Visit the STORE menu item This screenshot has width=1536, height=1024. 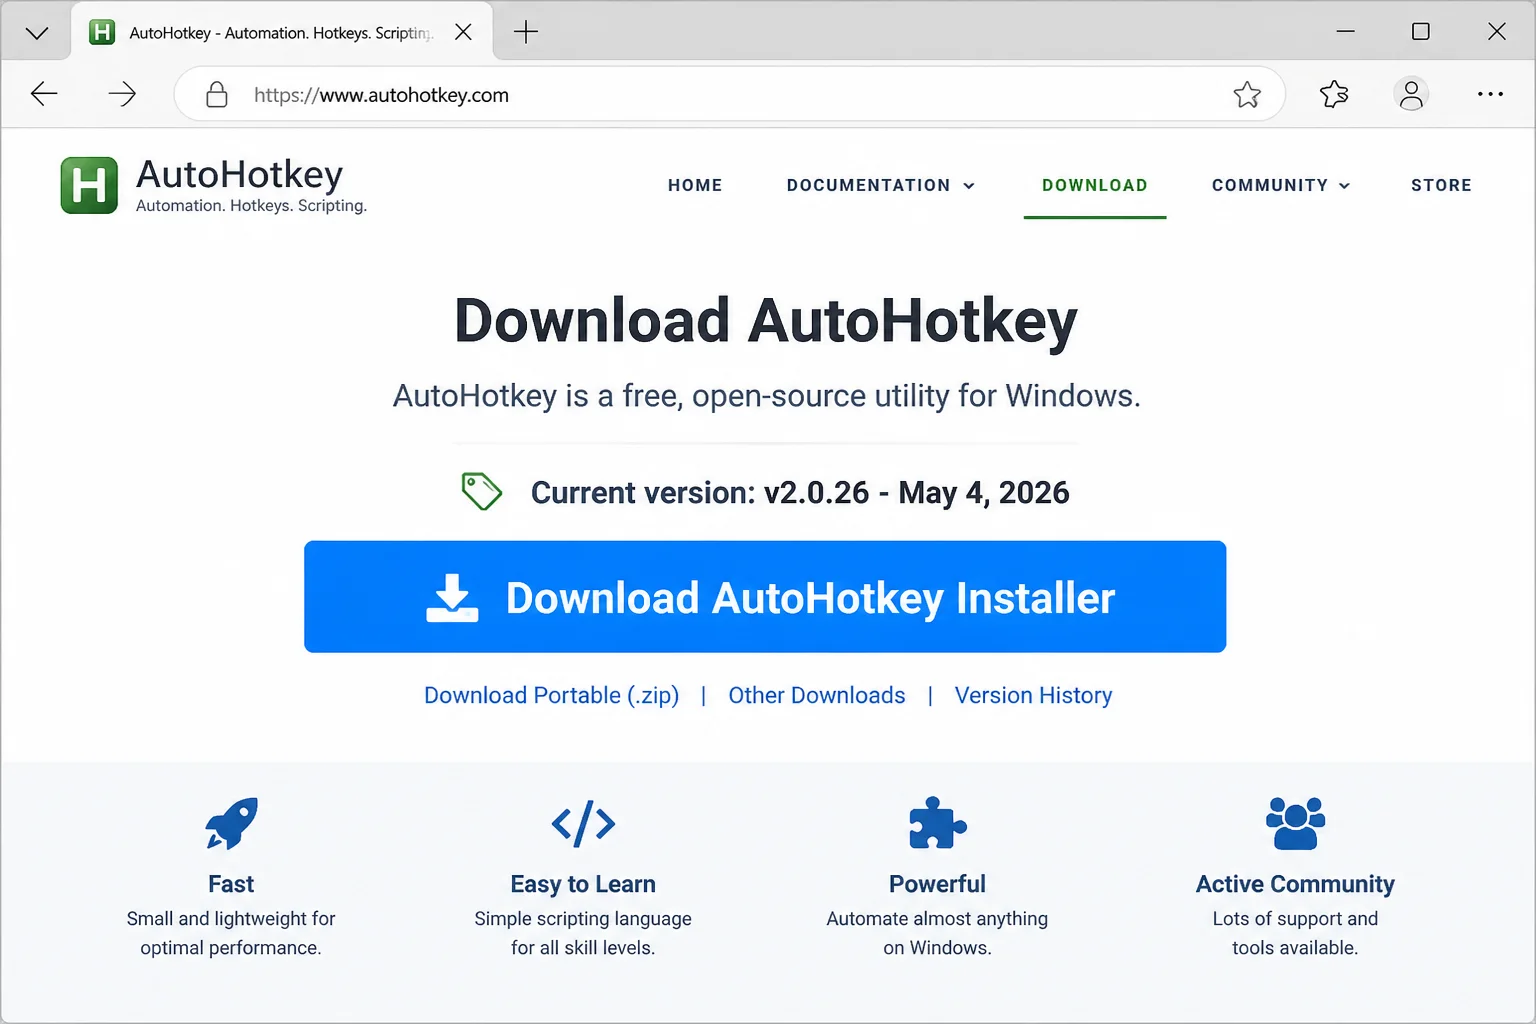(1441, 185)
